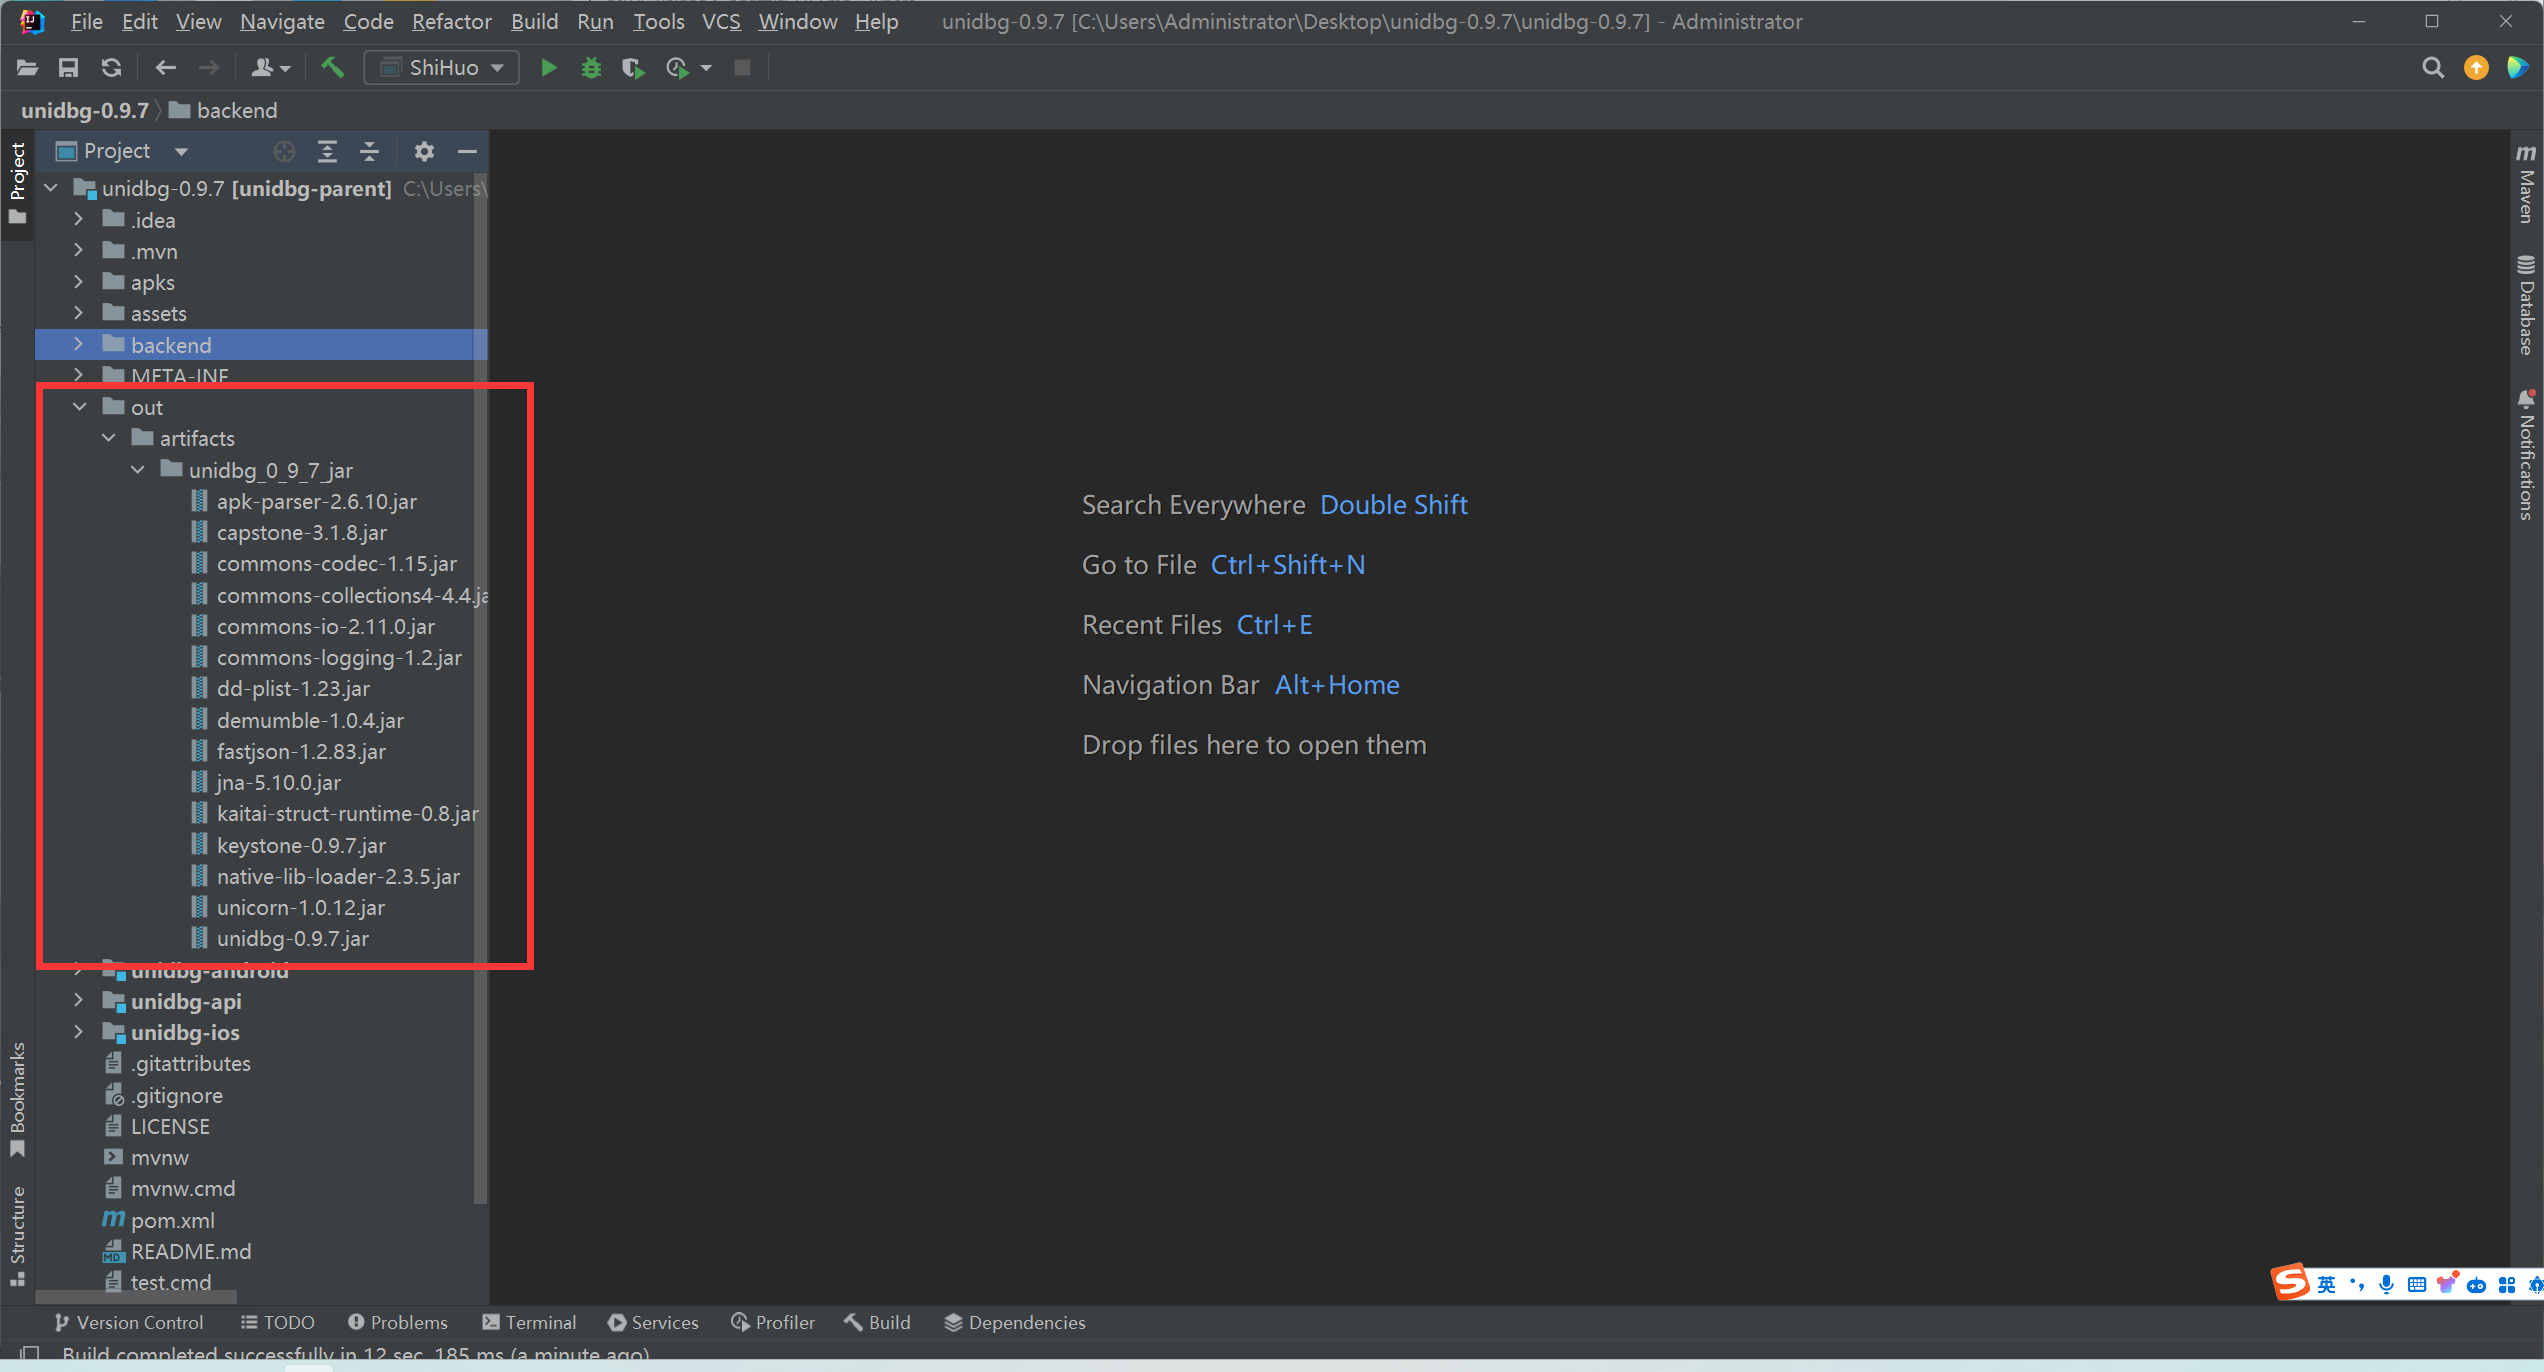Navigate forward with the right arrow
The width and height of the screenshot is (2544, 1372).
(x=208, y=68)
